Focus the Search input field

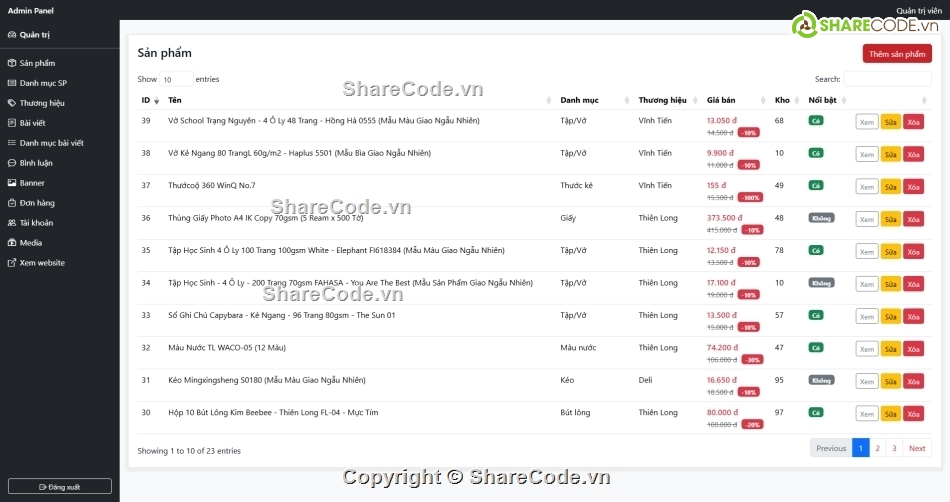click(x=888, y=79)
